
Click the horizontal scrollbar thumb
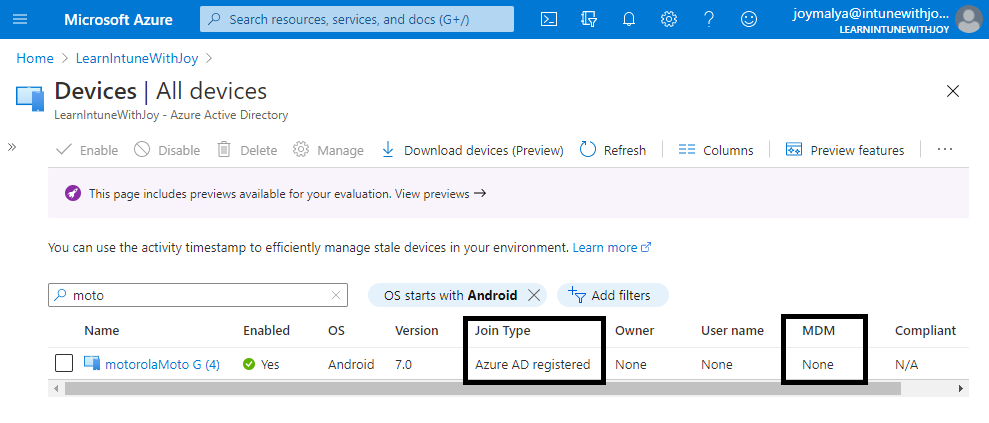(483, 388)
